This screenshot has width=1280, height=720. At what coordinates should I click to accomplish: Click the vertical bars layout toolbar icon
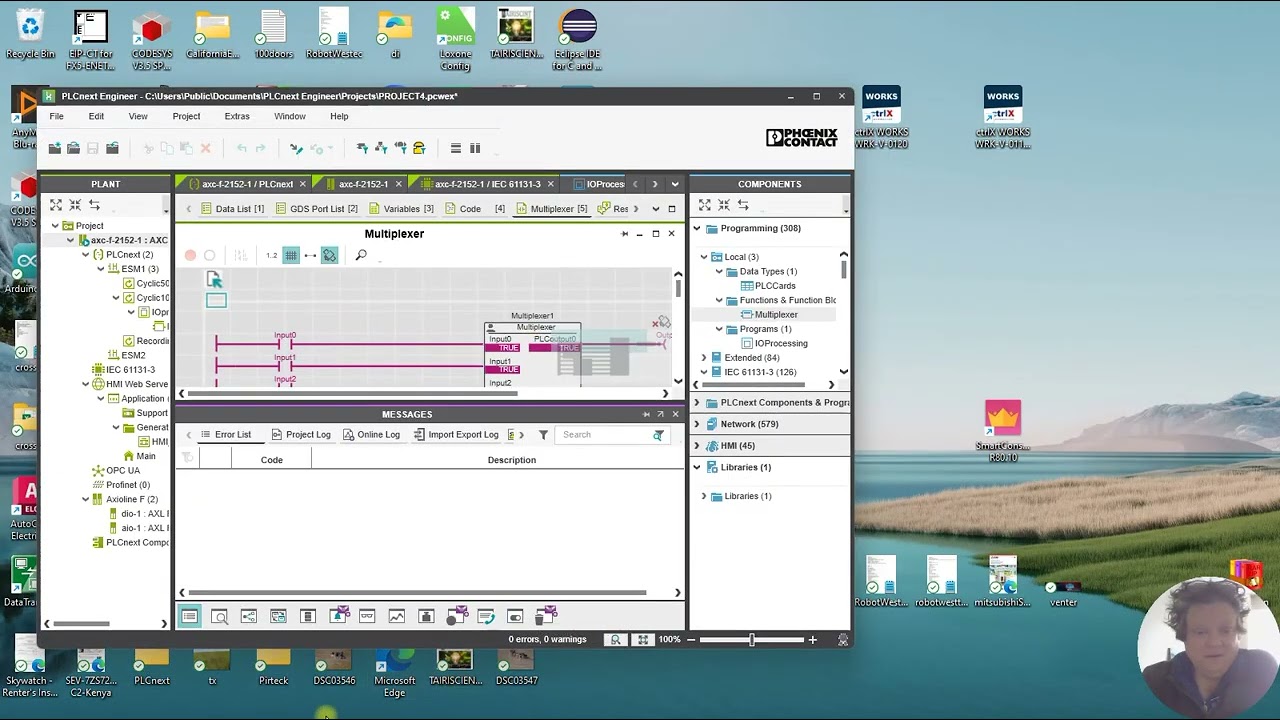click(475, 148)
